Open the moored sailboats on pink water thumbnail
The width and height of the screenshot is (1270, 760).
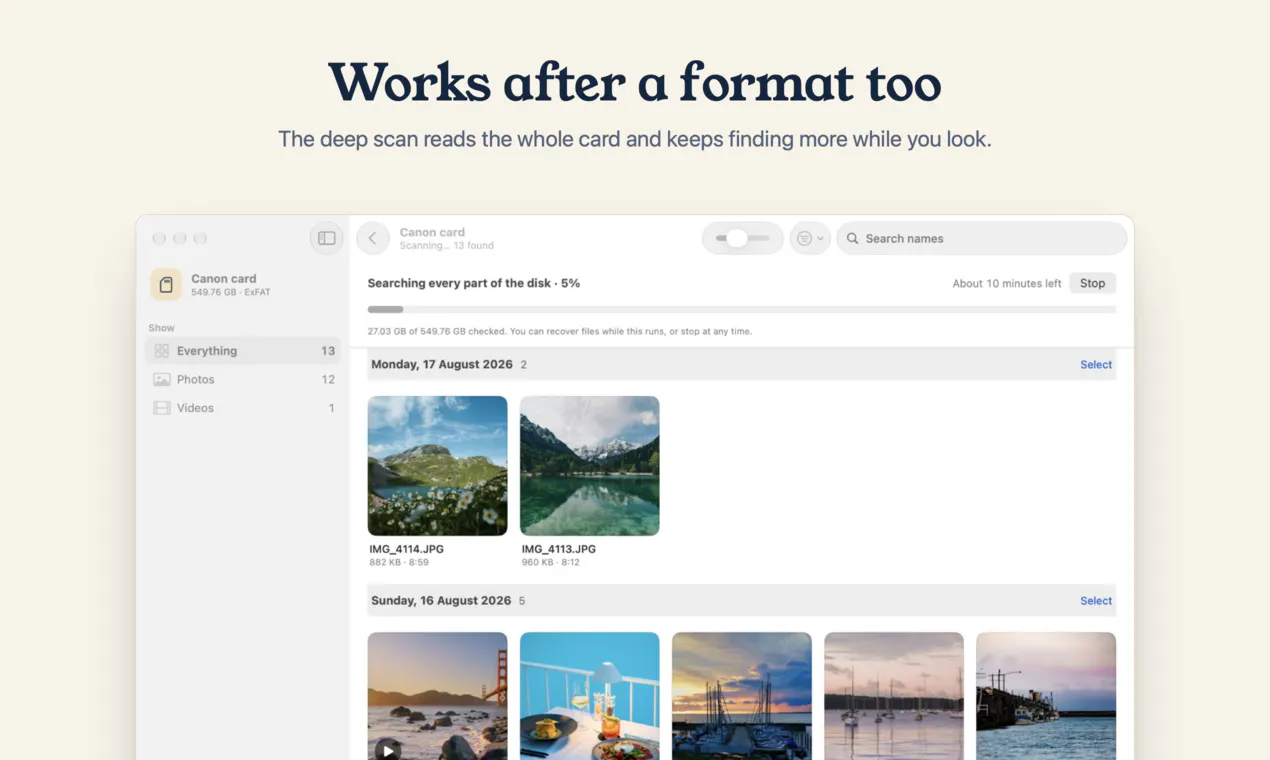894,696
